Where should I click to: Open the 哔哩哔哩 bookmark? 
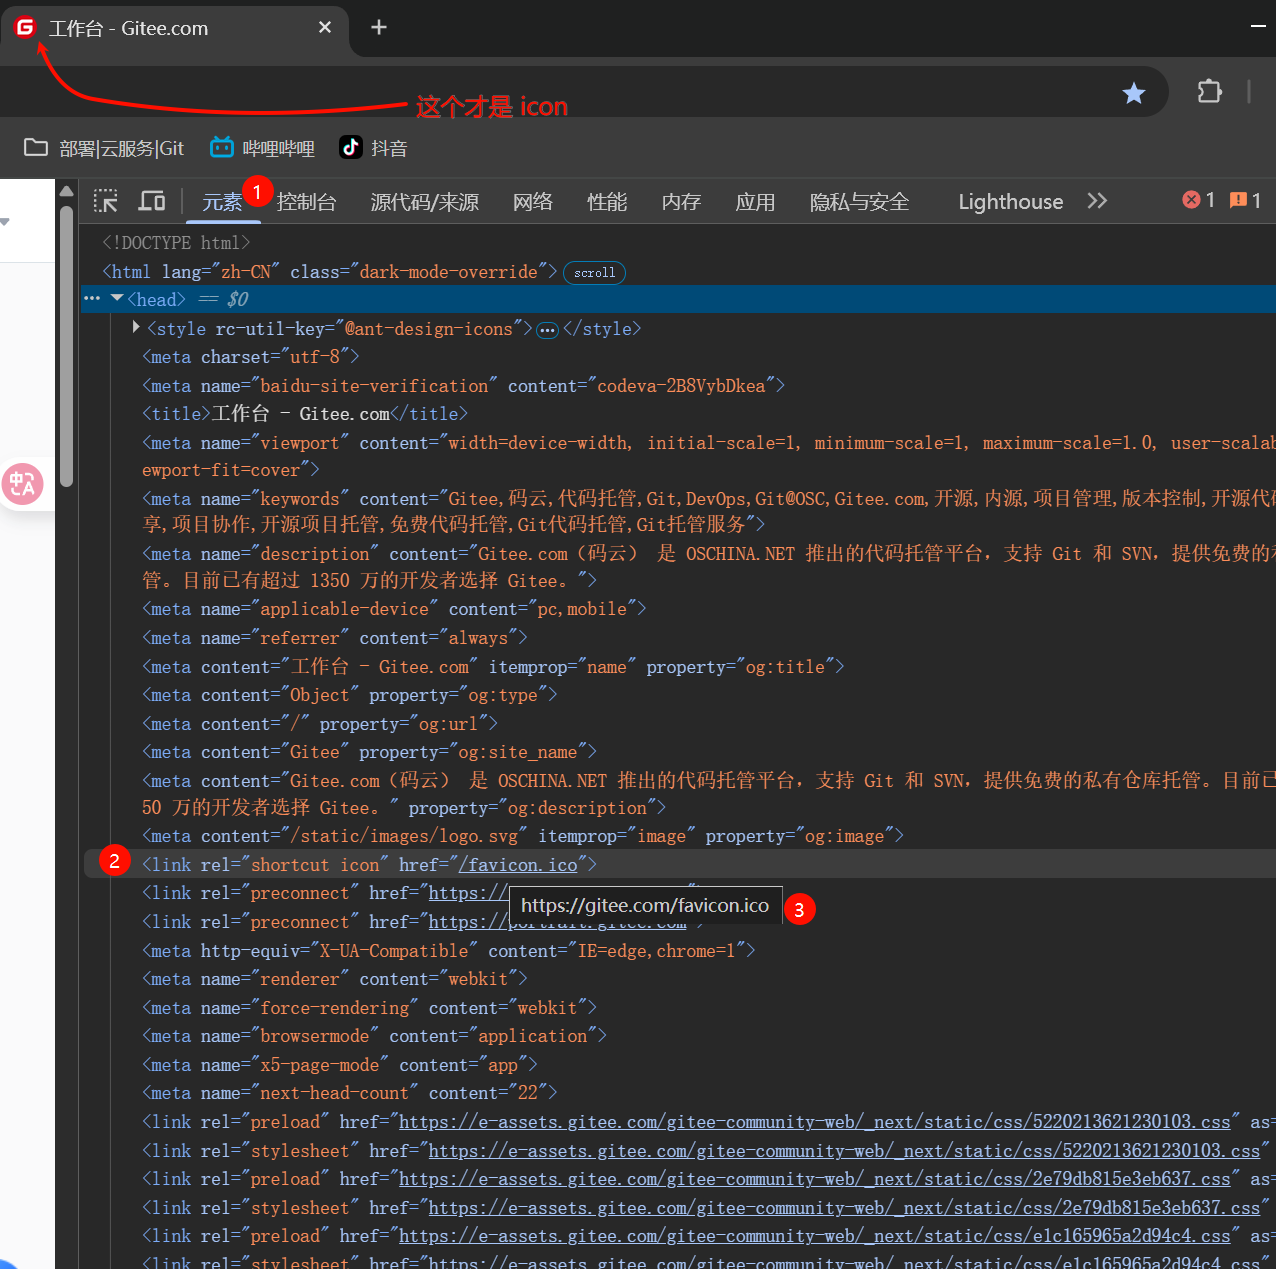click(x=262, y=148)
